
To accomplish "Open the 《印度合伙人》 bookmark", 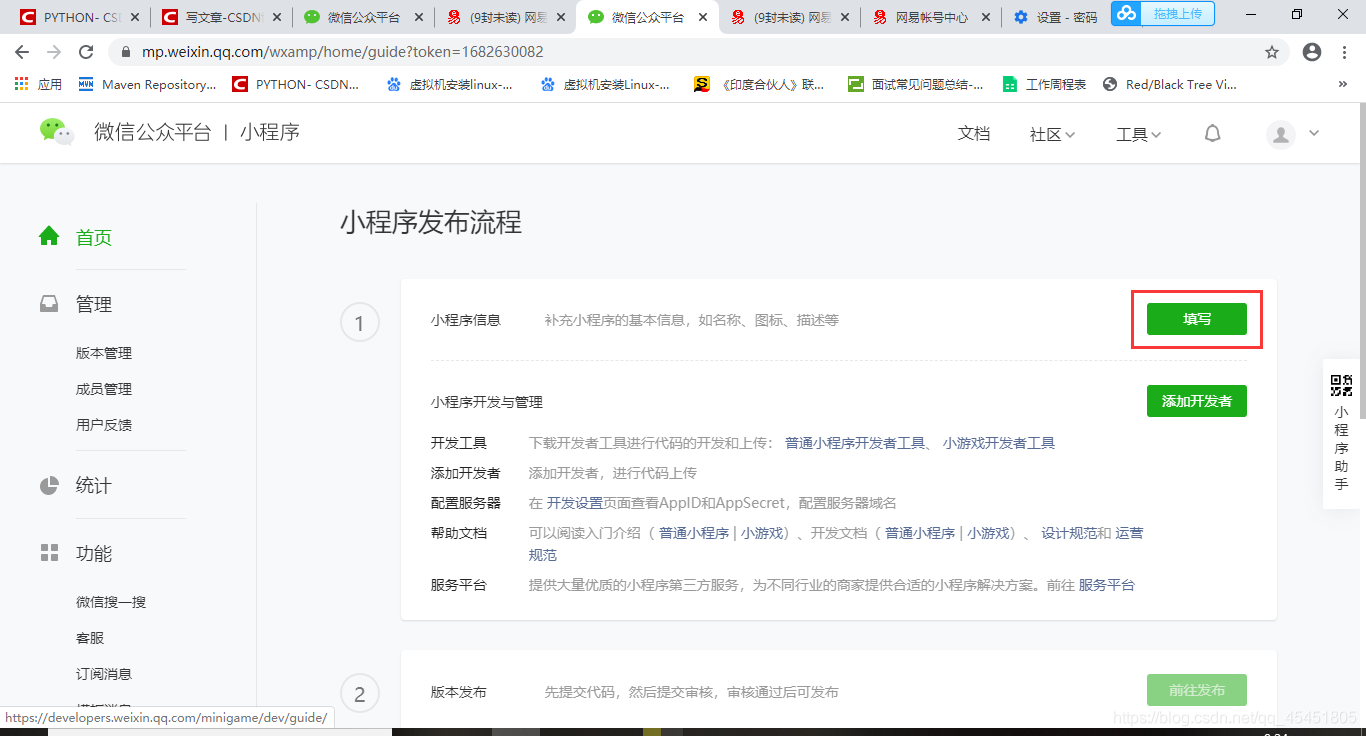I will click(759, 85).
